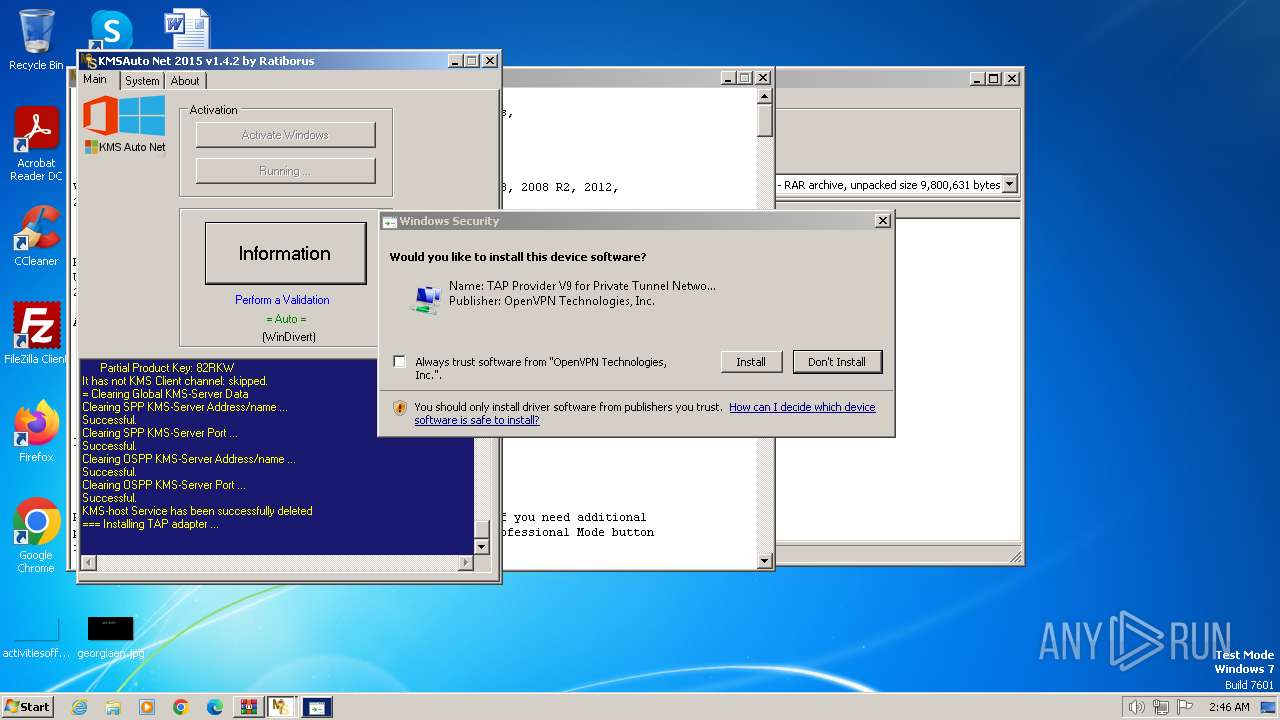This screenshot has height=720, width=1280.
Task: Open the FileZilla Client desktop shortcut
Action: 36,334
